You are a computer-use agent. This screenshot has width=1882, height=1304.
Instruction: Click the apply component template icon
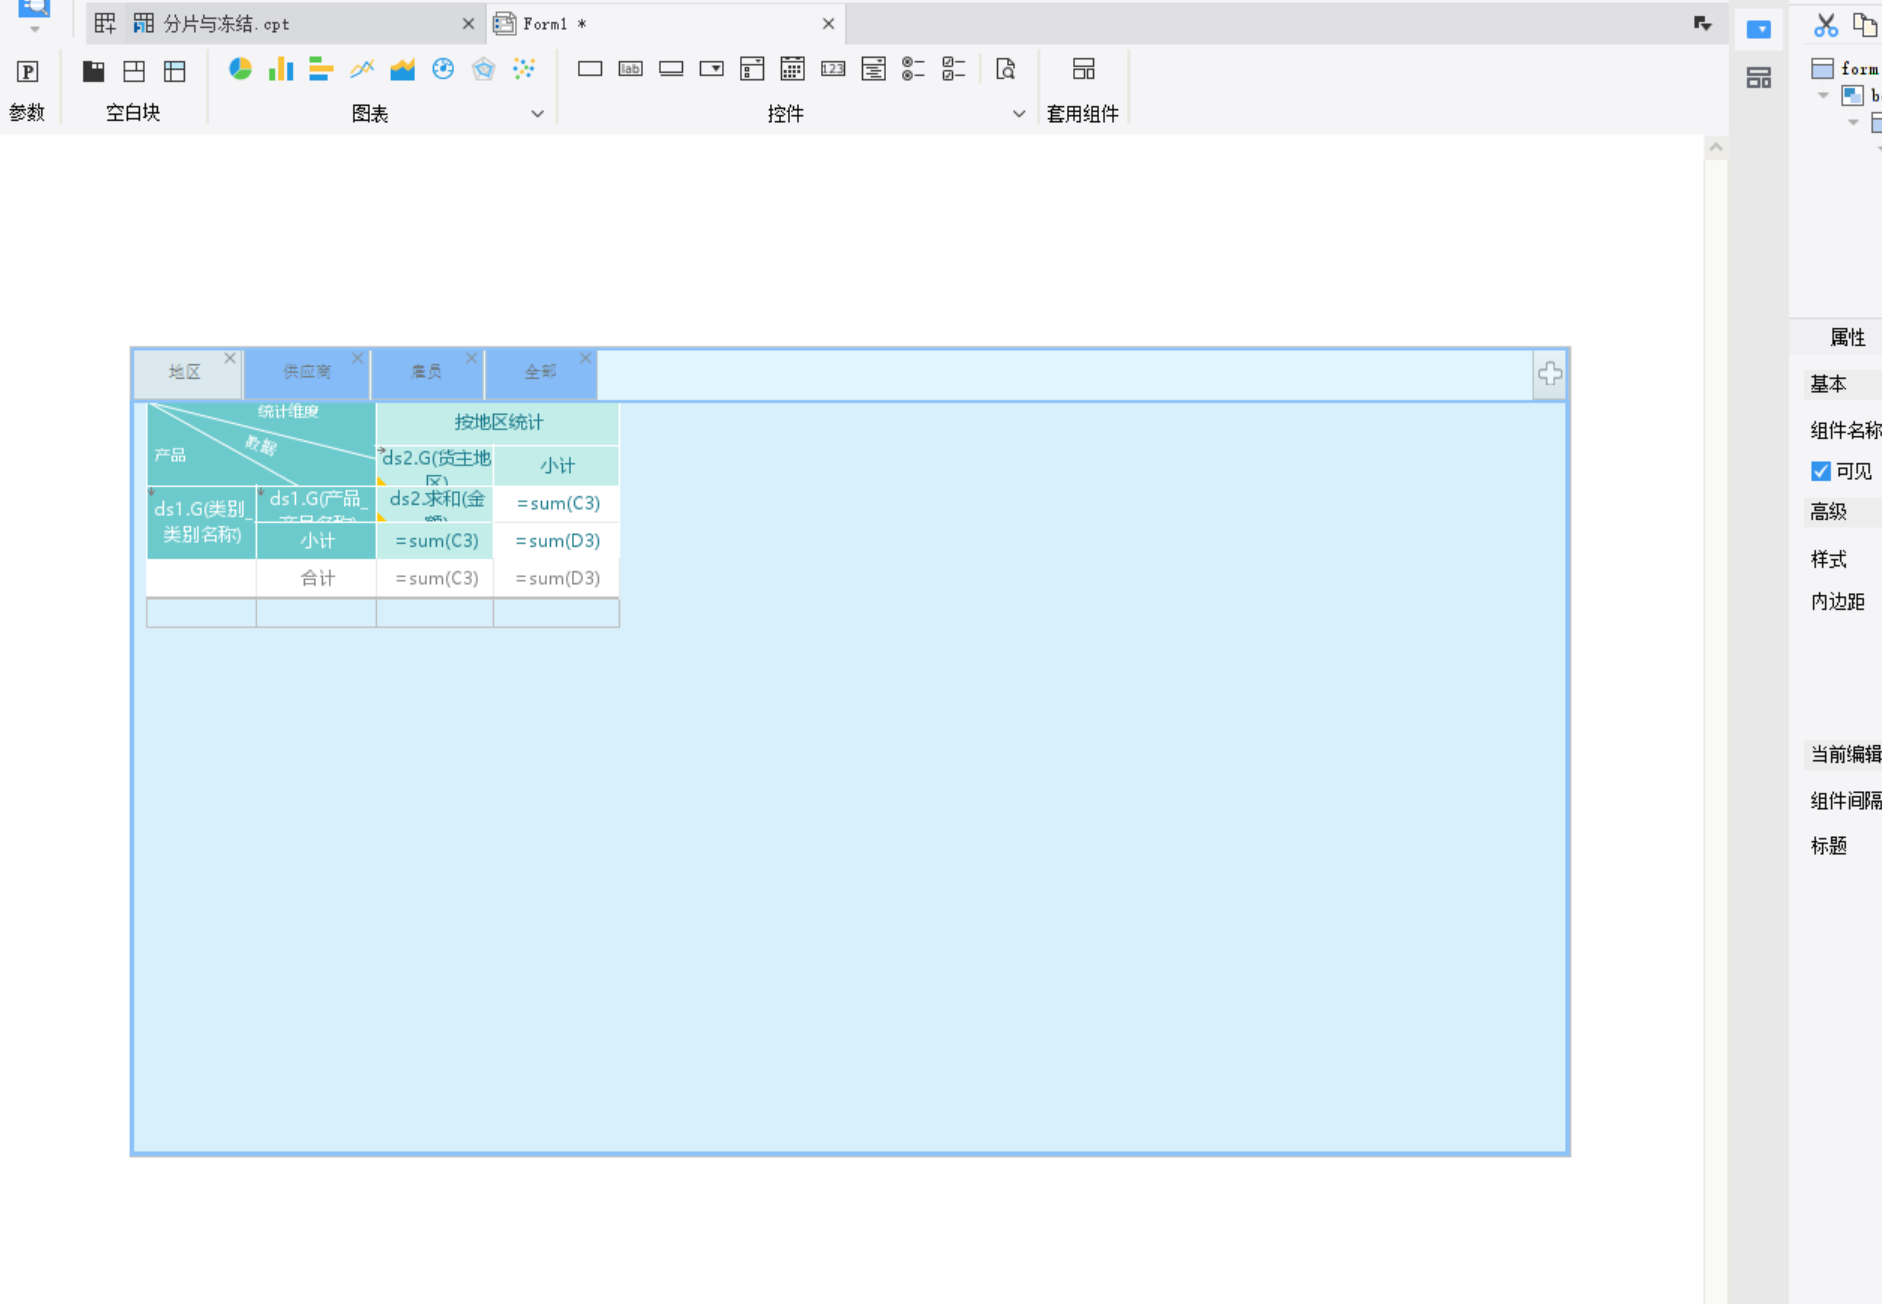click(x=1084, y=69)
